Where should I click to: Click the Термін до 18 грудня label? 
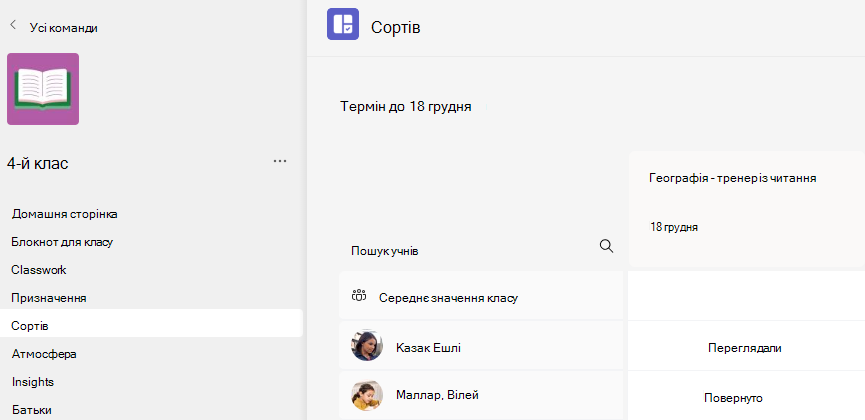(x=405, y=107)
